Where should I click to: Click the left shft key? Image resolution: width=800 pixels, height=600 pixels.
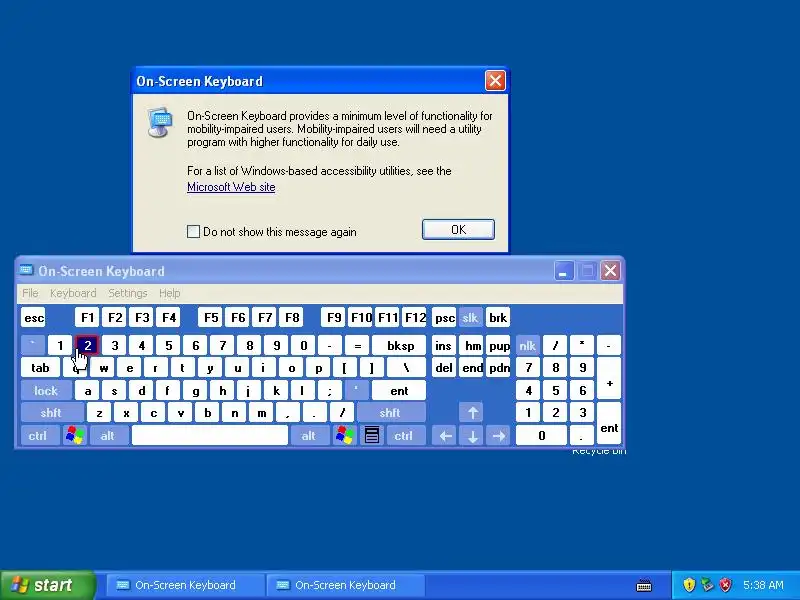(52, 412)
